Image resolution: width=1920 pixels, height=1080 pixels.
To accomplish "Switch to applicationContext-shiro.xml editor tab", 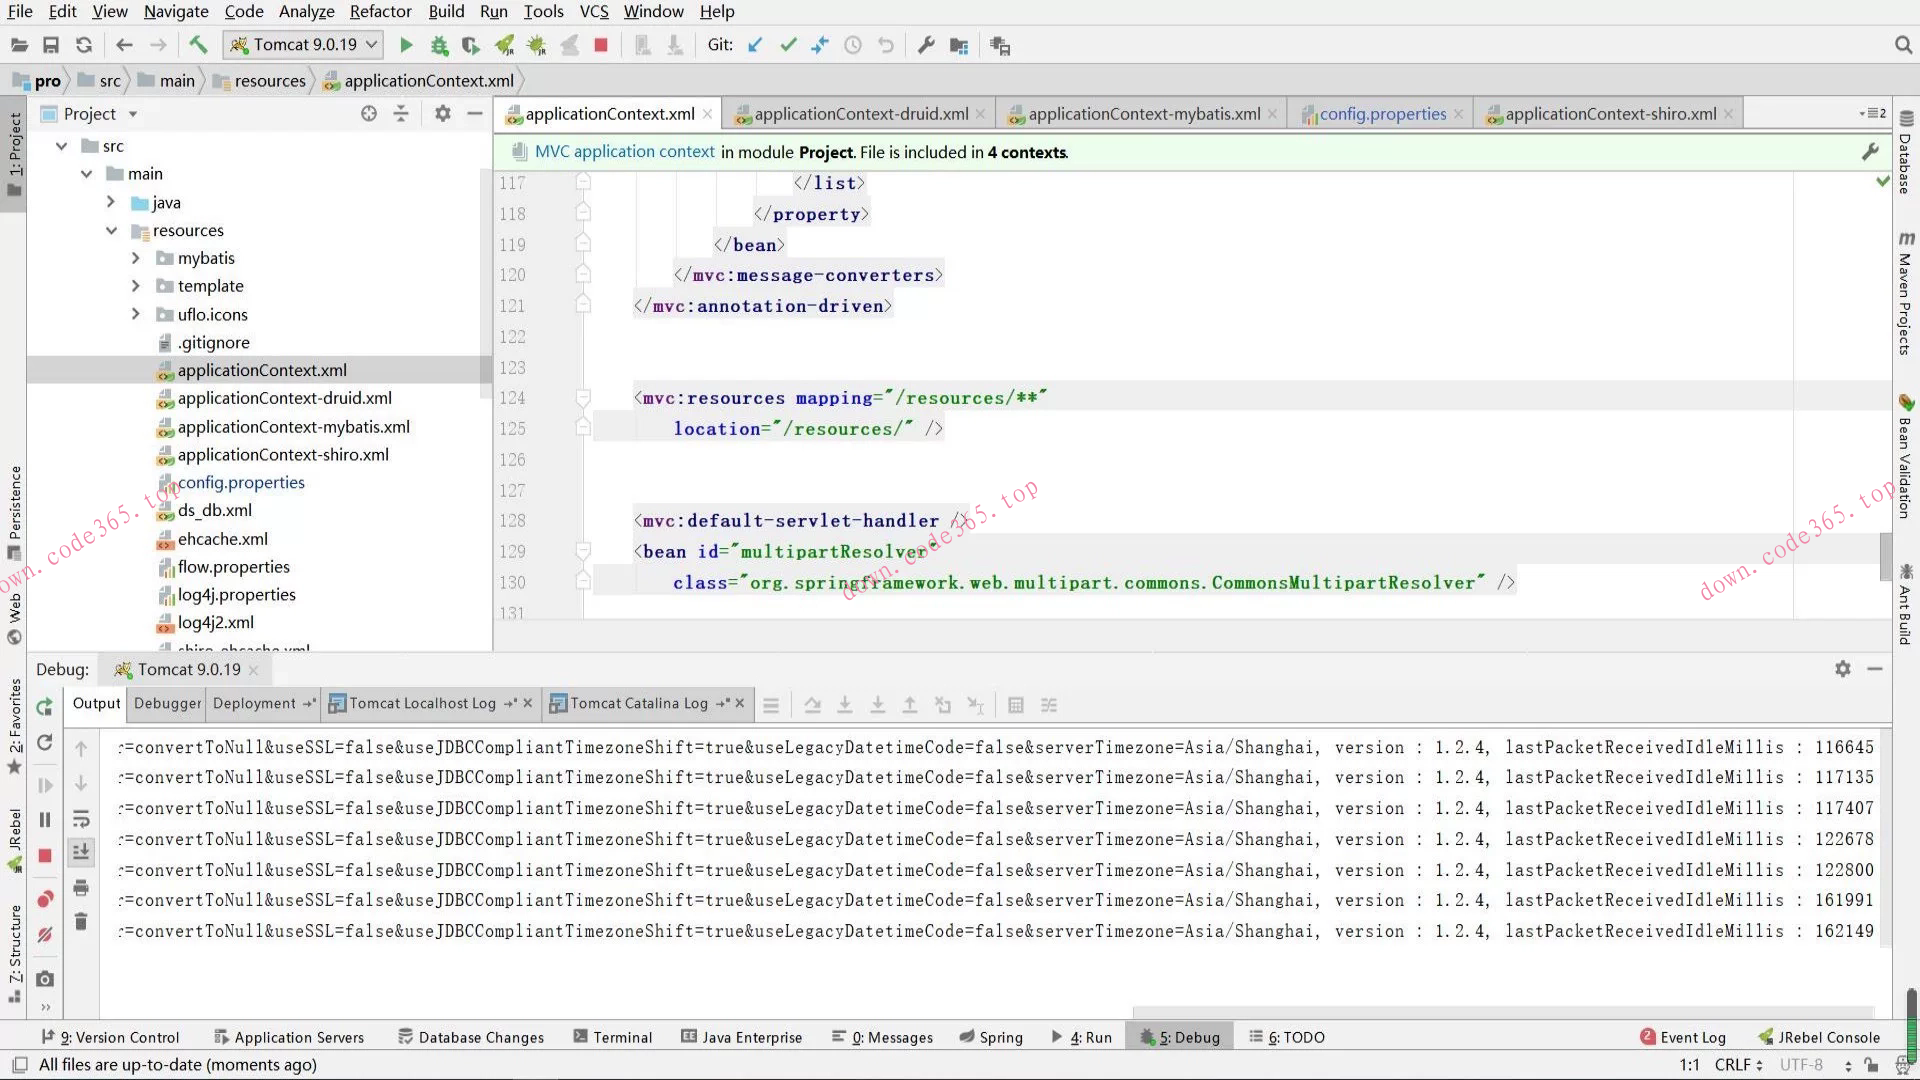I will click(1610, 114).
